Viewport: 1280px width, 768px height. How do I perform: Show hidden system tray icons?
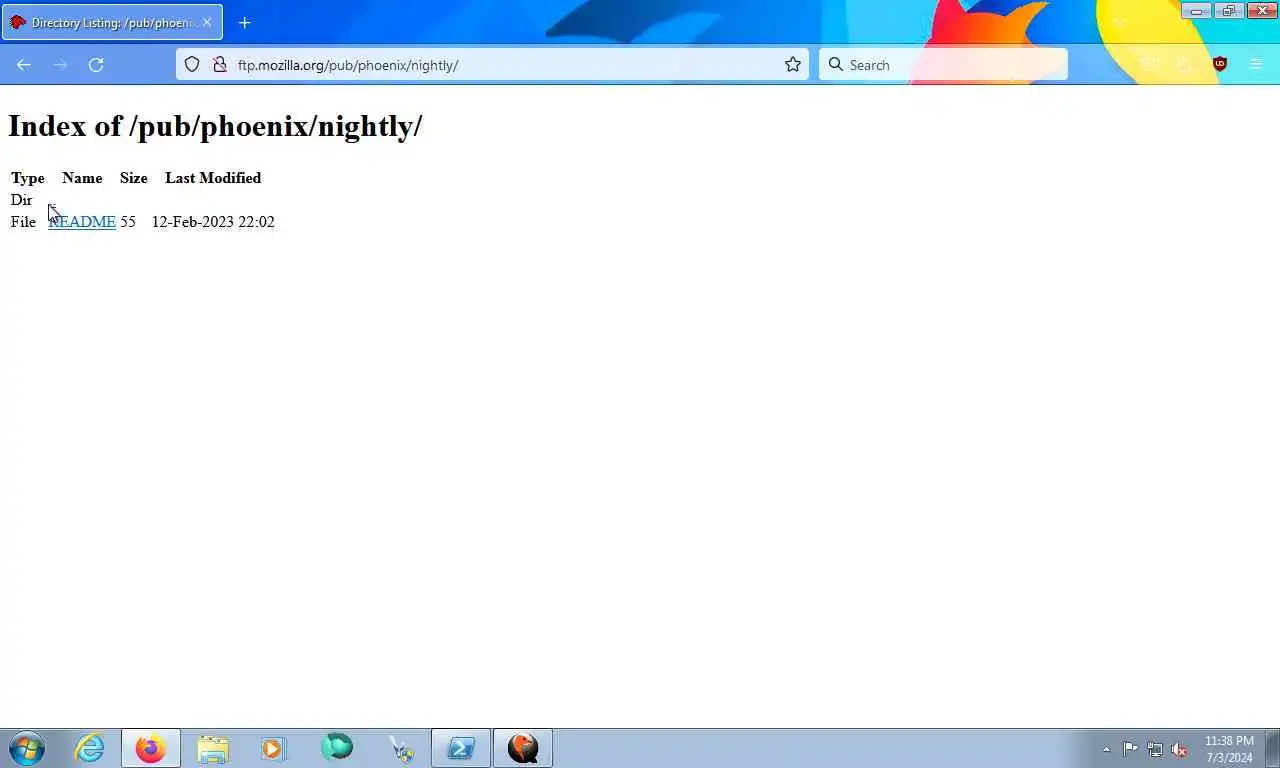pyautogui.click(x=1106, y=749)
